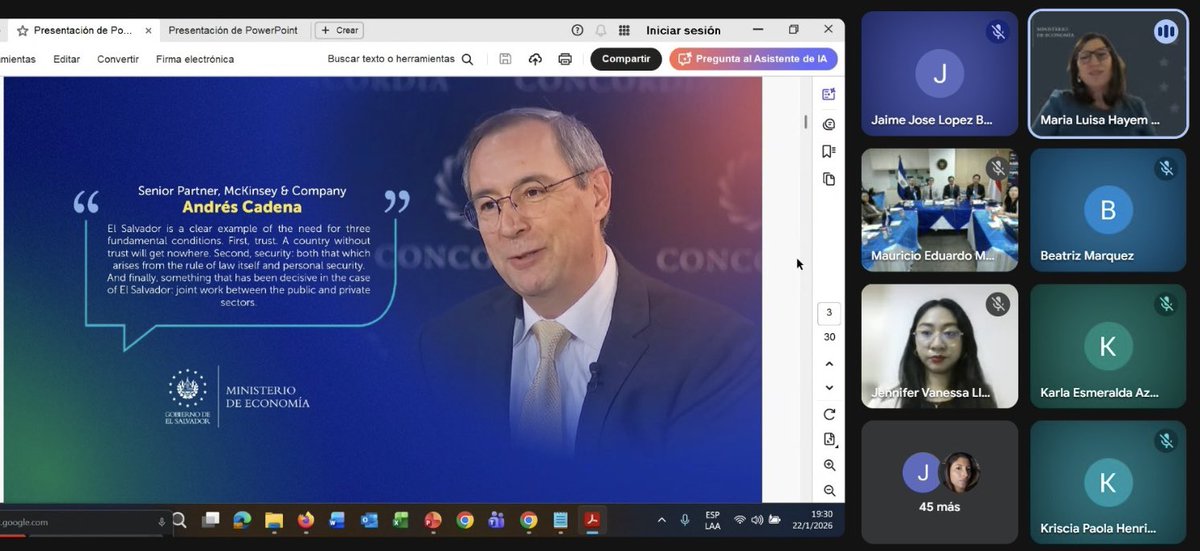Click the taskbar search magnifier
This screenshot has width=1200, height=551.
(x=179, y=520)
